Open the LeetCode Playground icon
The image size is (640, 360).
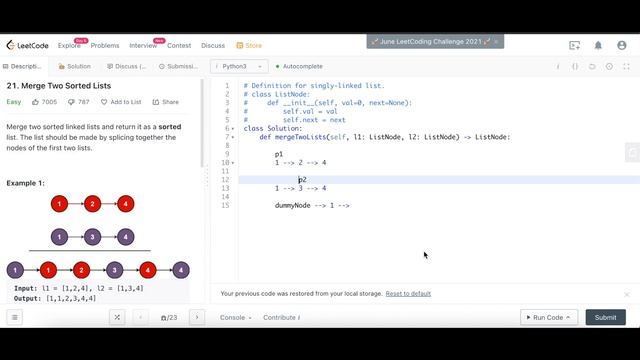[x=574, y=45]
